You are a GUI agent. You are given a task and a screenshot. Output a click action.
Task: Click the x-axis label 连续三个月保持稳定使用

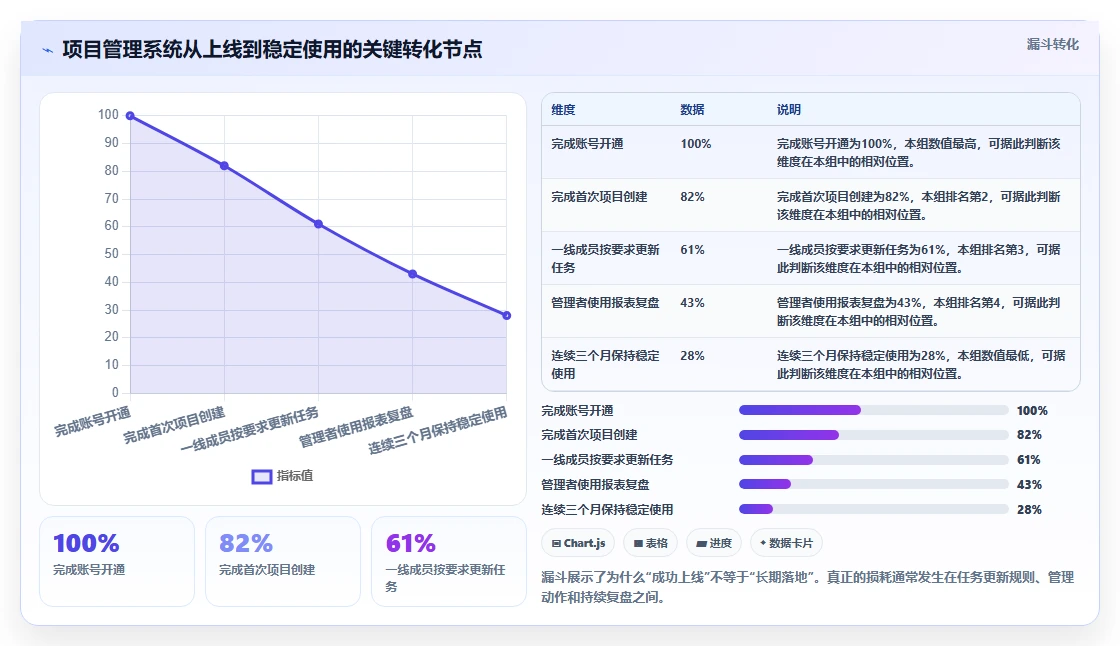[438, 430]
